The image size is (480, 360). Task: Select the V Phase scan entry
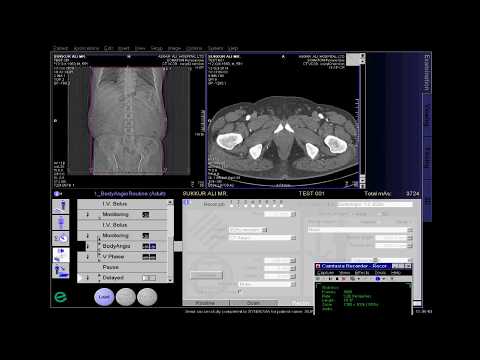[122, 257]
